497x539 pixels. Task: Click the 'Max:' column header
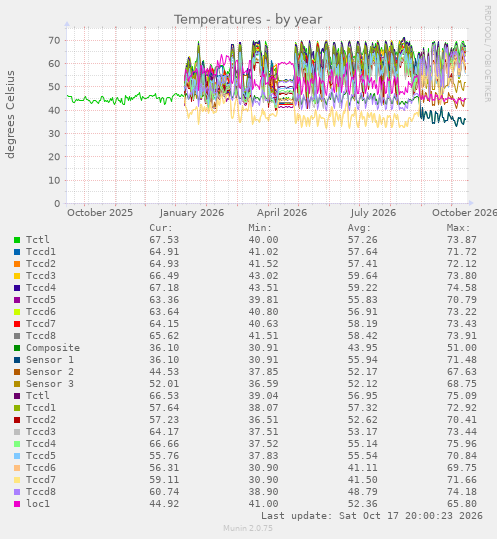pos(458,228)
